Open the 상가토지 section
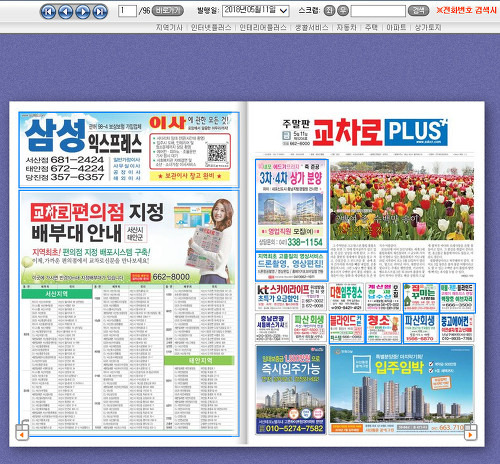This screenshot has width=500, height=464. coord(428,27)
